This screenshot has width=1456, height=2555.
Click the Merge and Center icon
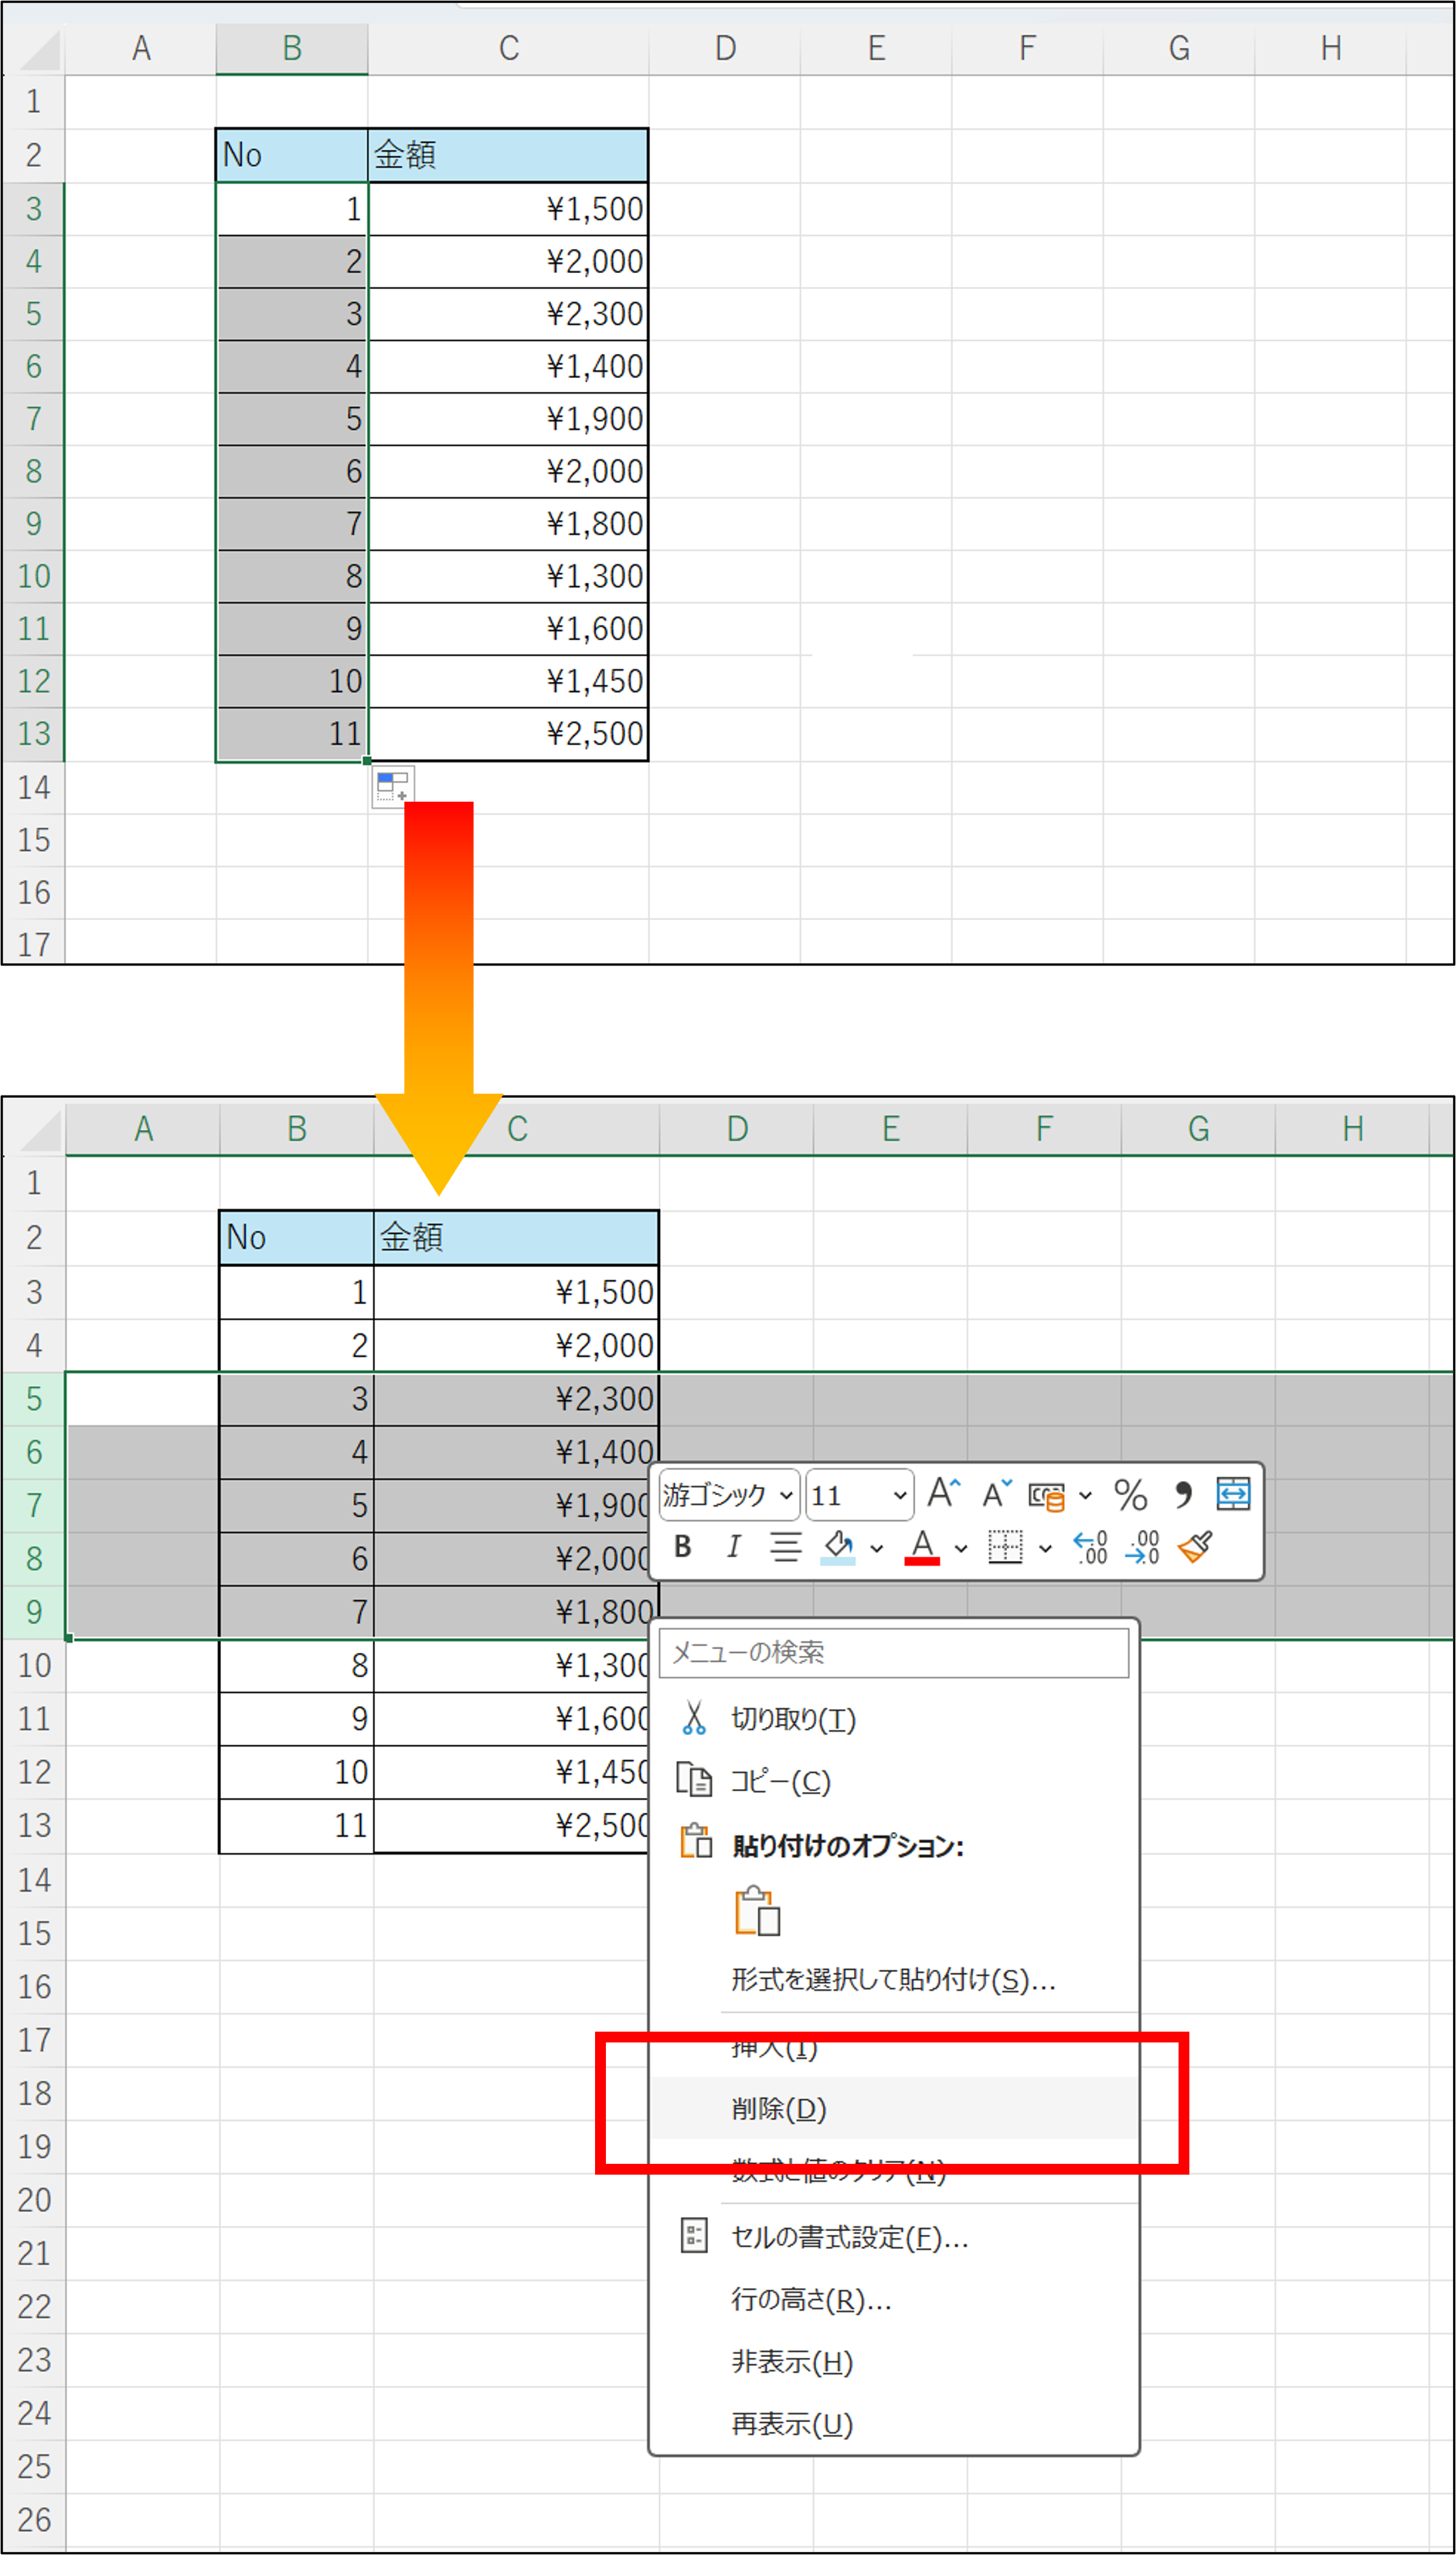coord(1233,1494)
